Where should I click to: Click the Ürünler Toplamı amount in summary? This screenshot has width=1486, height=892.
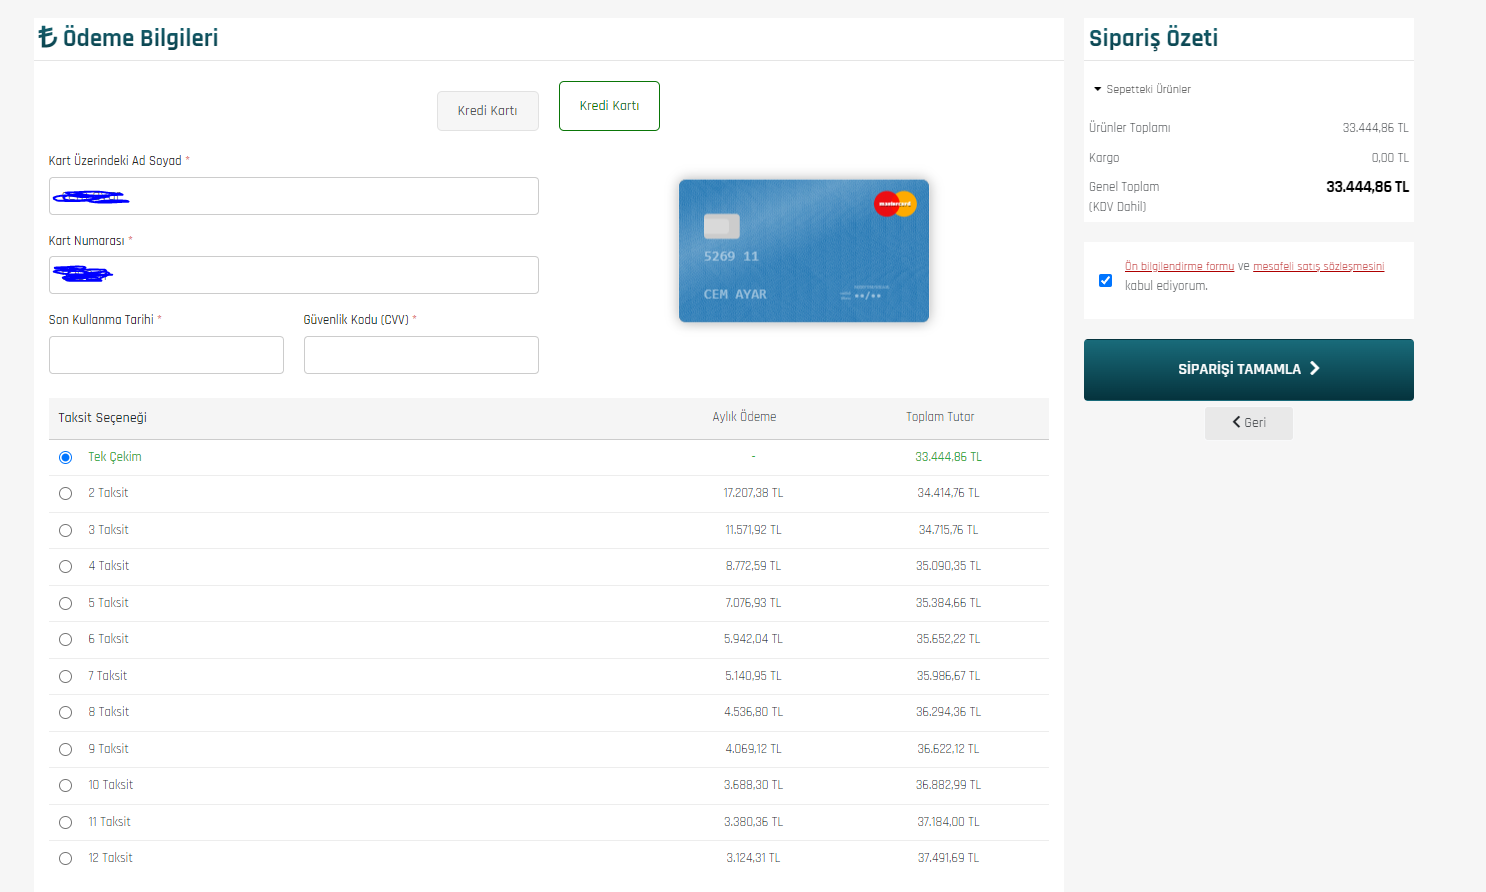tap(1375, 128)
